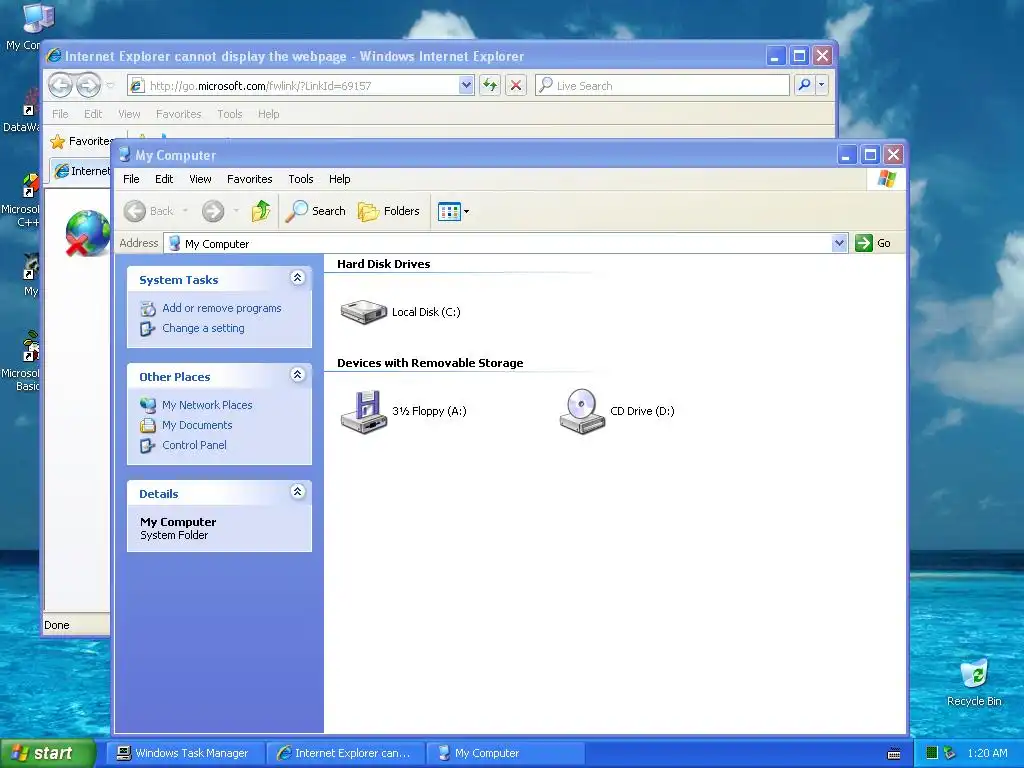The width and height of the screenshot is (1024, 768).
Task: Click the Windows flag logo in My Computer
Action: [x=887, y=178]
